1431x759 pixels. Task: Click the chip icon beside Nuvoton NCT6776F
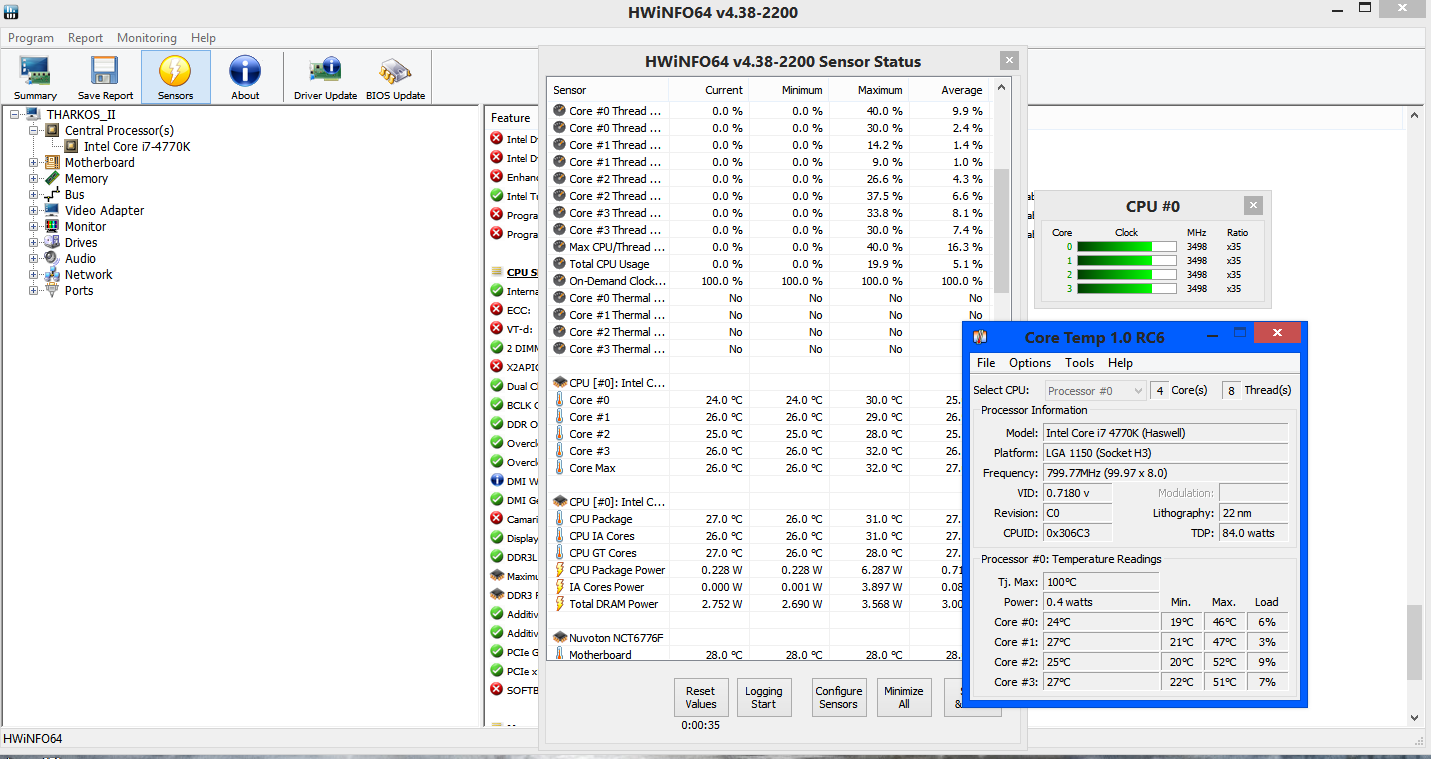[x=559, y=637]
